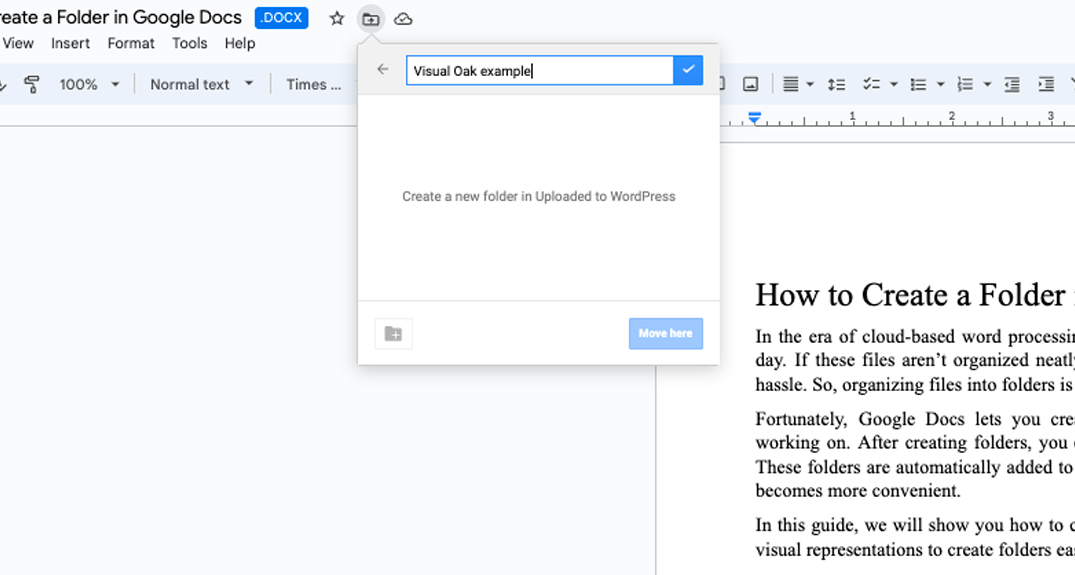
Task: Click paragraph starting 'In this guide, we'
Action: pos(915,537)
